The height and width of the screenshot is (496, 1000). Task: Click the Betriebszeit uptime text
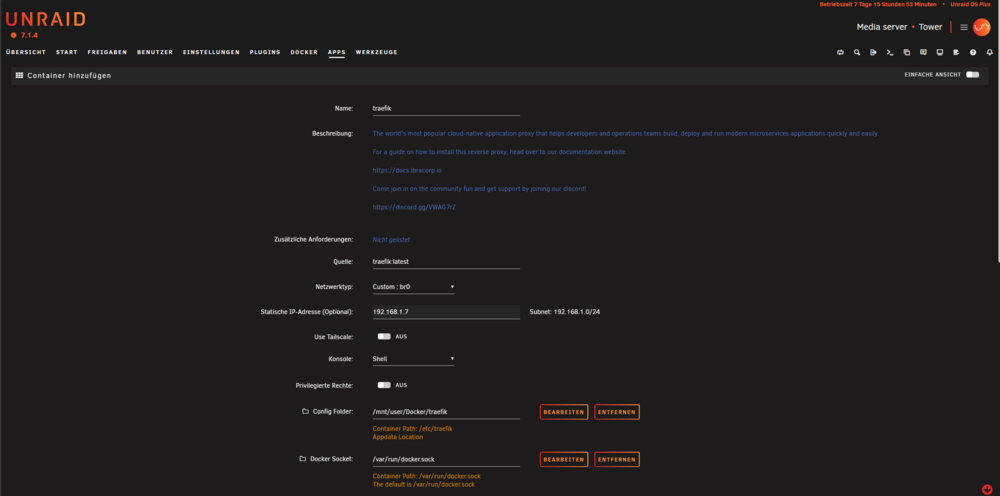point(878,4)
